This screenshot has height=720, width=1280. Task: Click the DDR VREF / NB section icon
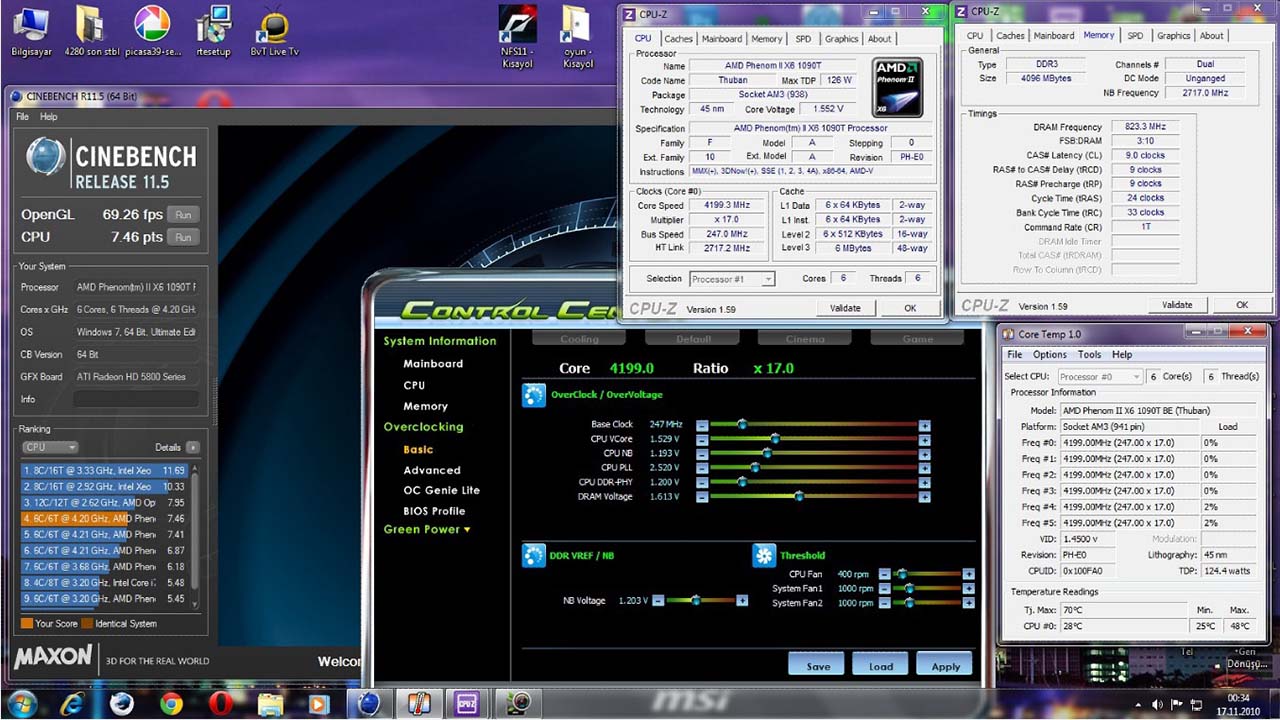pos(533,555)
